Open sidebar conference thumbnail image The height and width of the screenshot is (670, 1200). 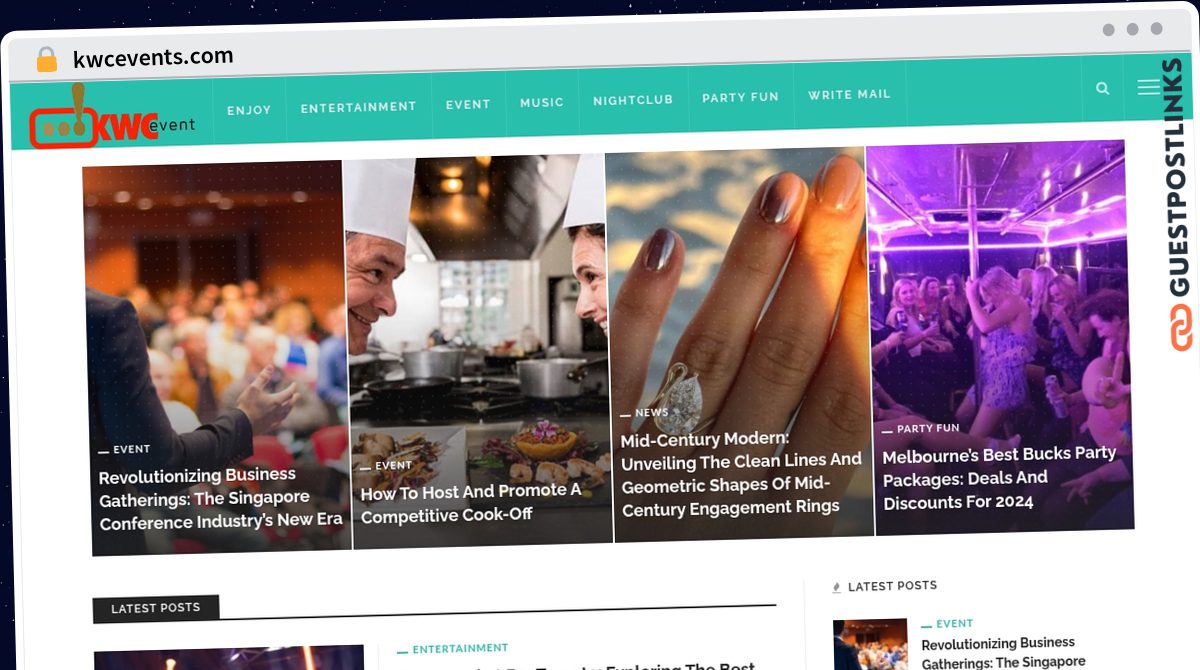pos(870,644)
